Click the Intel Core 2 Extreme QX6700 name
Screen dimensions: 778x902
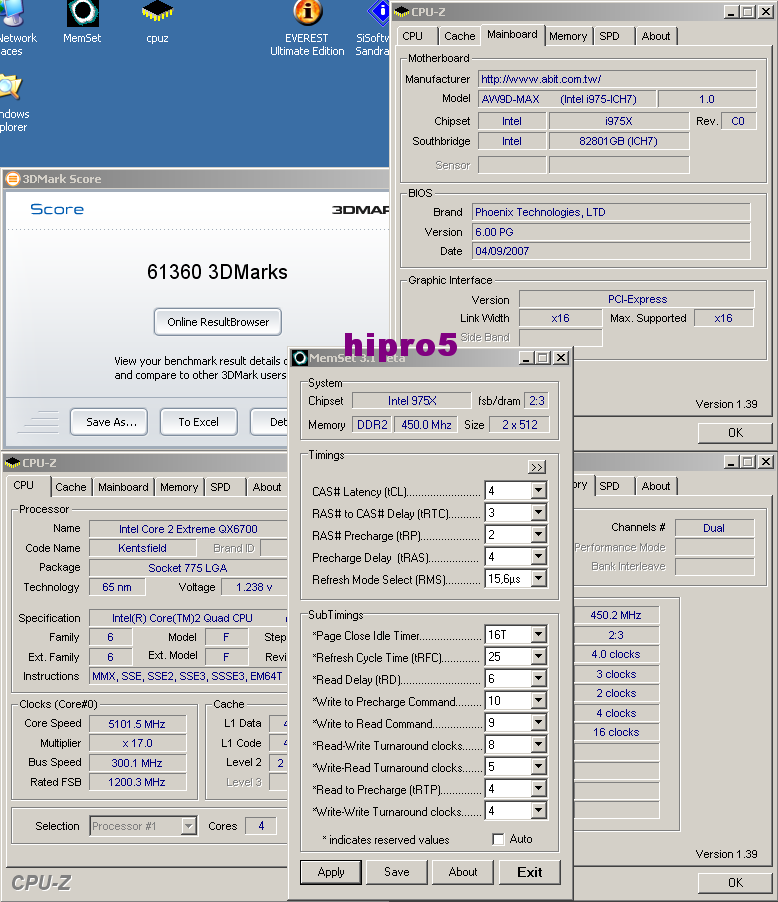click(188, 529)
